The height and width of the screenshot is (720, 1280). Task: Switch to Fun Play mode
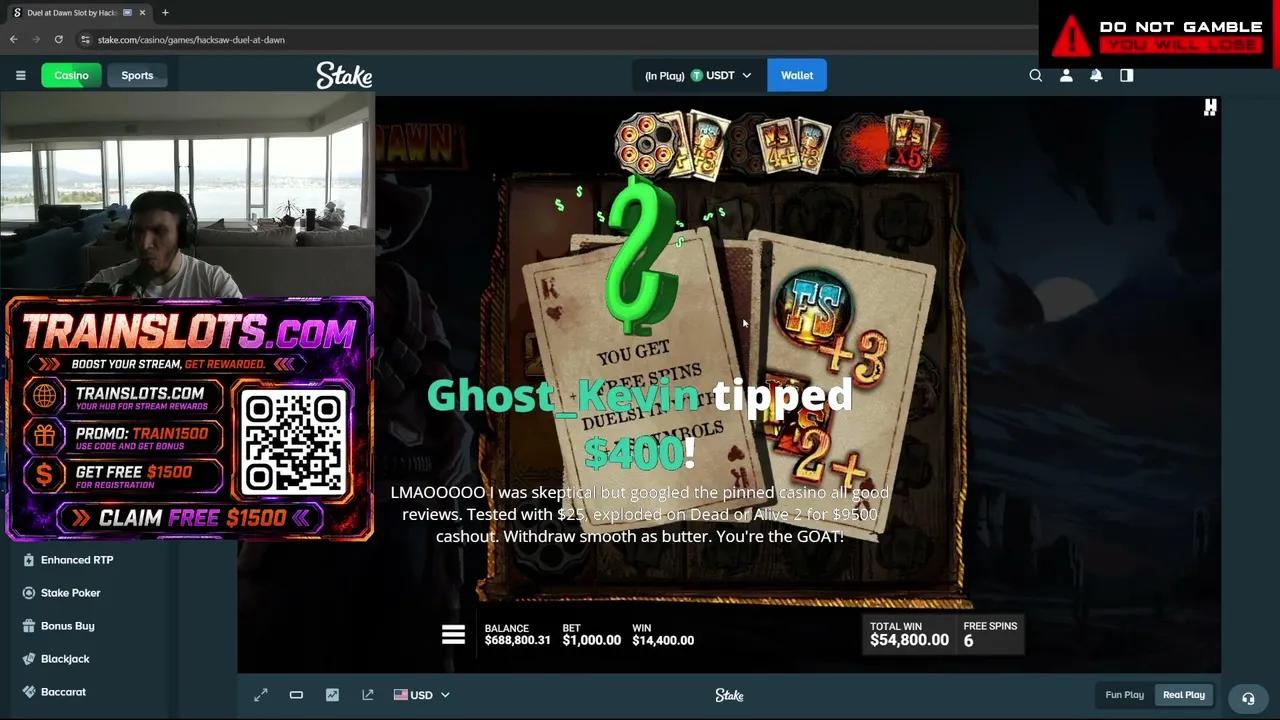pyautogui.click(x=1124, y=695)
